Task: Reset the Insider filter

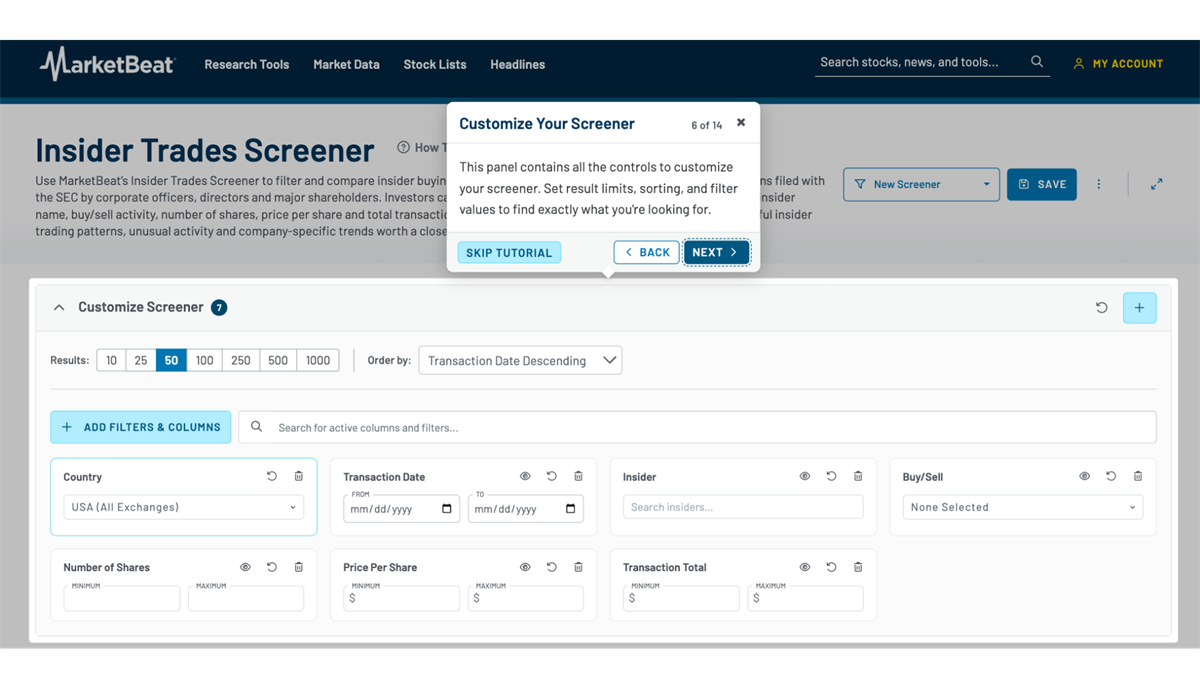Action: point(832,477)
